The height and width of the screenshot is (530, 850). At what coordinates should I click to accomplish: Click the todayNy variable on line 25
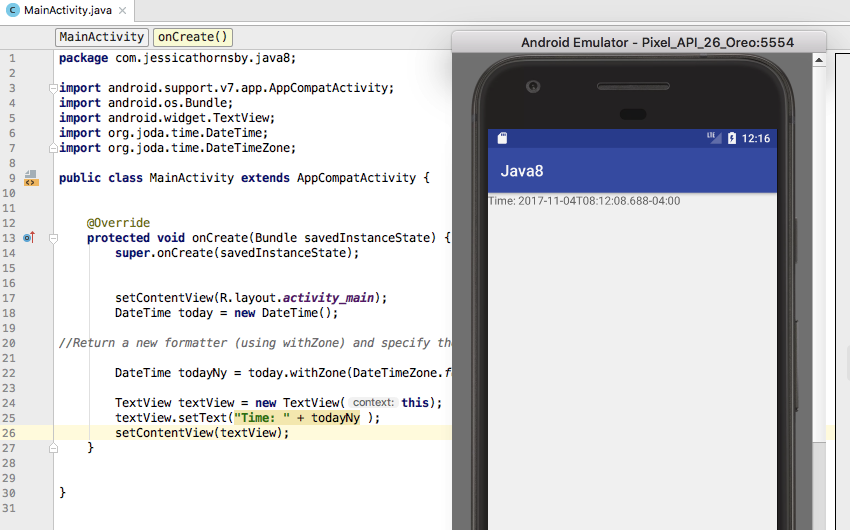[x=335, y=418]
